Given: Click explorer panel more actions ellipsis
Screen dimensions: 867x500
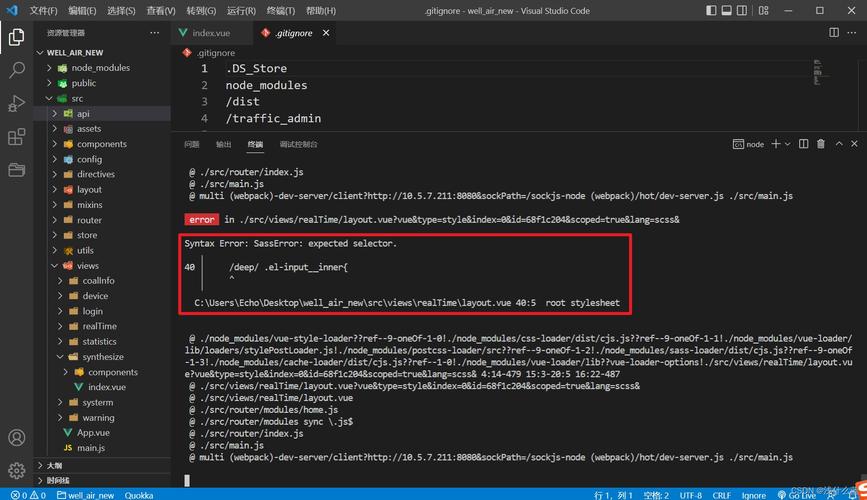Looking at the screenshot, I should [x=154, y=33].
